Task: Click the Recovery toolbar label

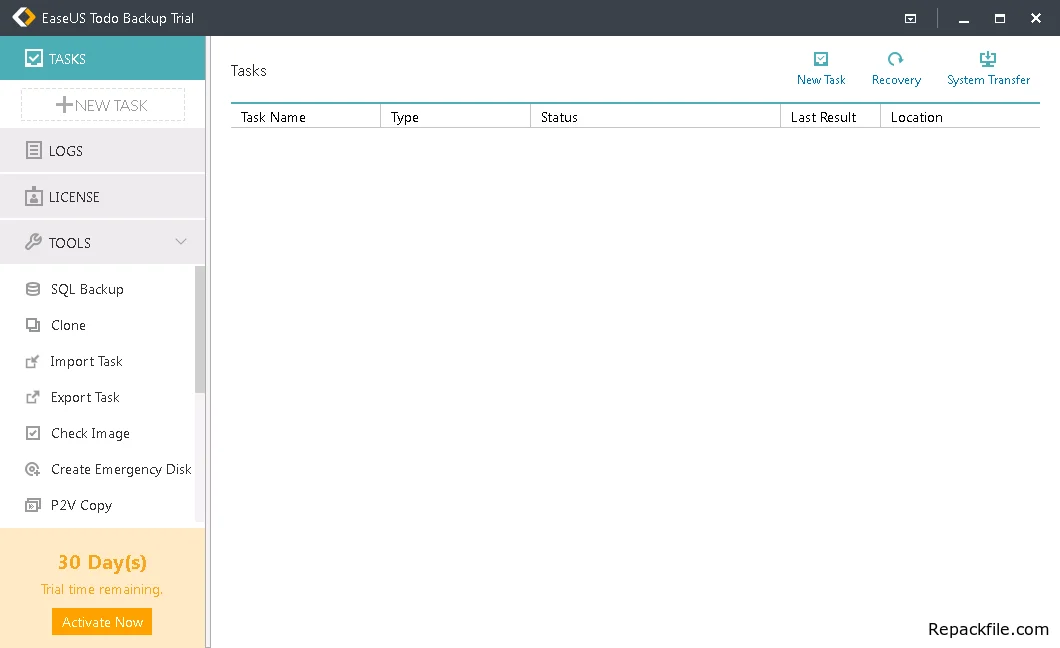Action: click(x=896, y=80)
